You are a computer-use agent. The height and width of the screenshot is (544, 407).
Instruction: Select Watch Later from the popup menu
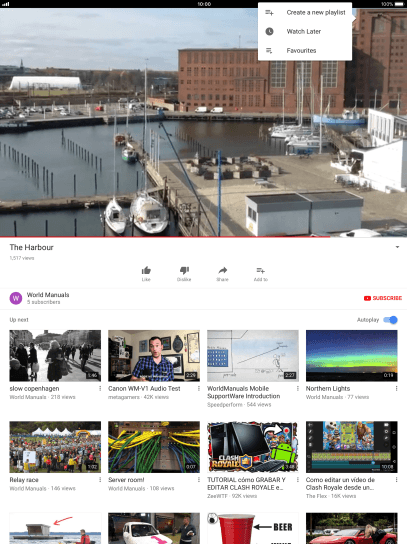pos(305,32)
